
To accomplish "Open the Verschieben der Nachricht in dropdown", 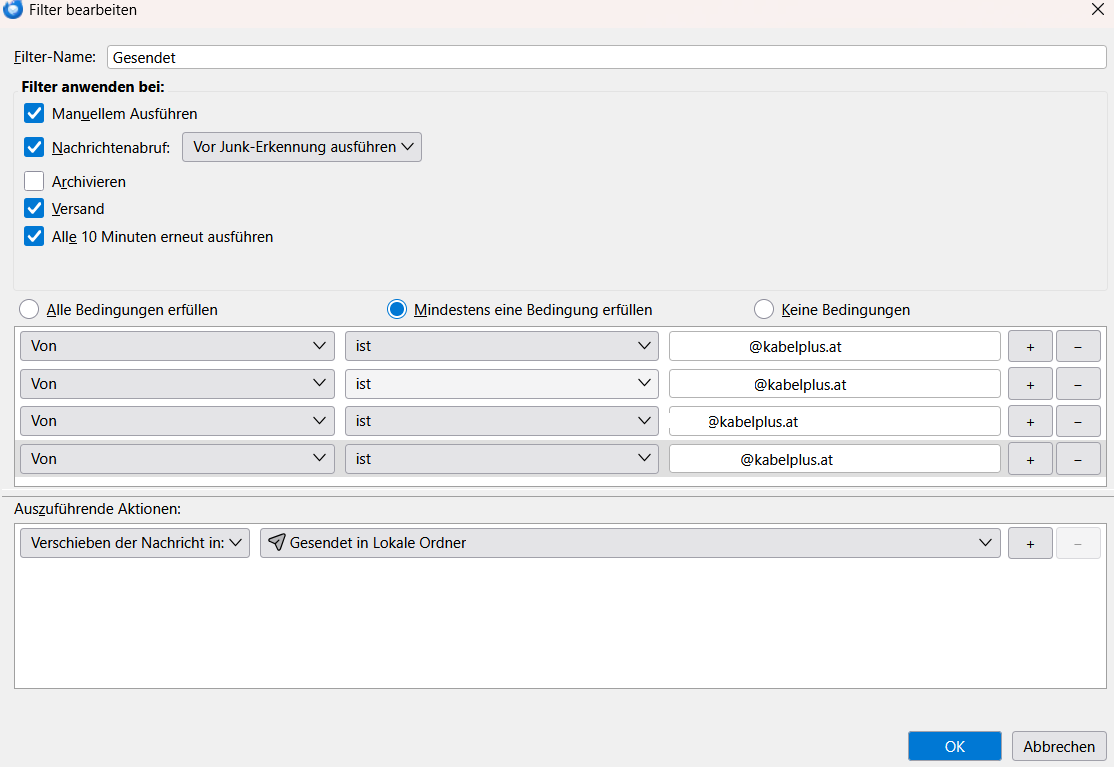I will click(x=135, y=543).
